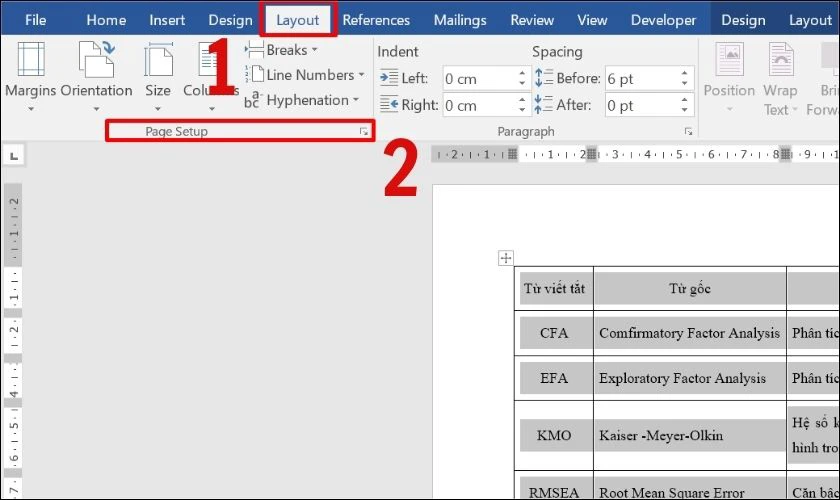Click the "Comfirmatory Factor Analysis" cell
Viewport: 840px width, 500px height.
[690, 333]
